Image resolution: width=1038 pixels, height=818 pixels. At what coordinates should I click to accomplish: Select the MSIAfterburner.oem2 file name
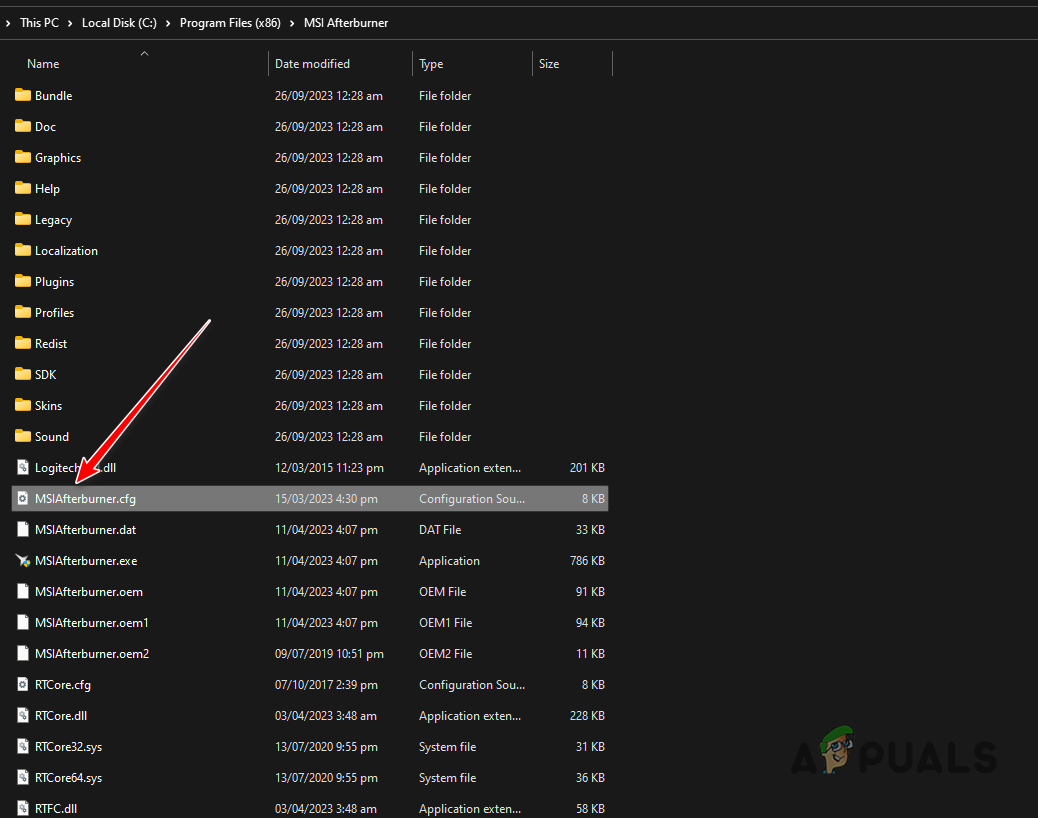(x=92, y=654)
